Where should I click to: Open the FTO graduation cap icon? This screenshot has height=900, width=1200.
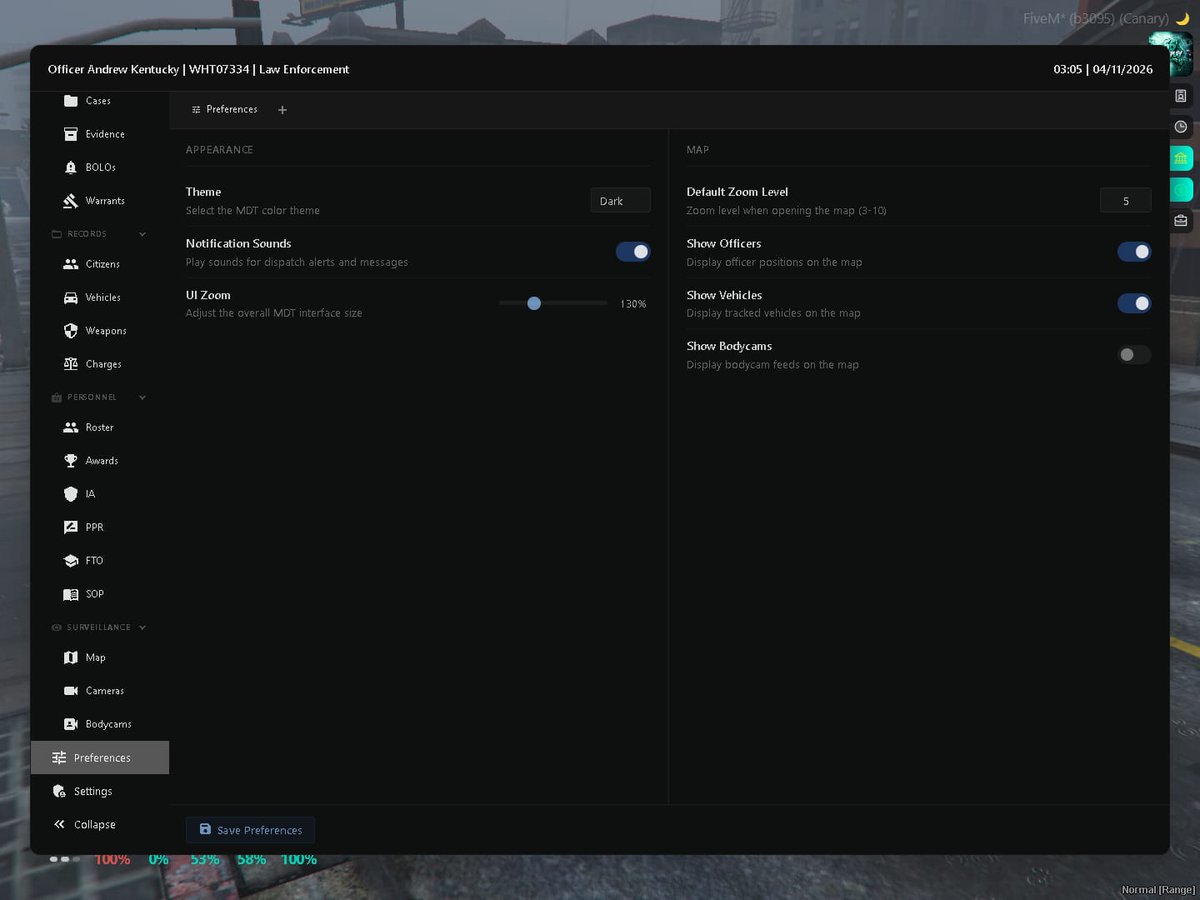click(70, 561)
